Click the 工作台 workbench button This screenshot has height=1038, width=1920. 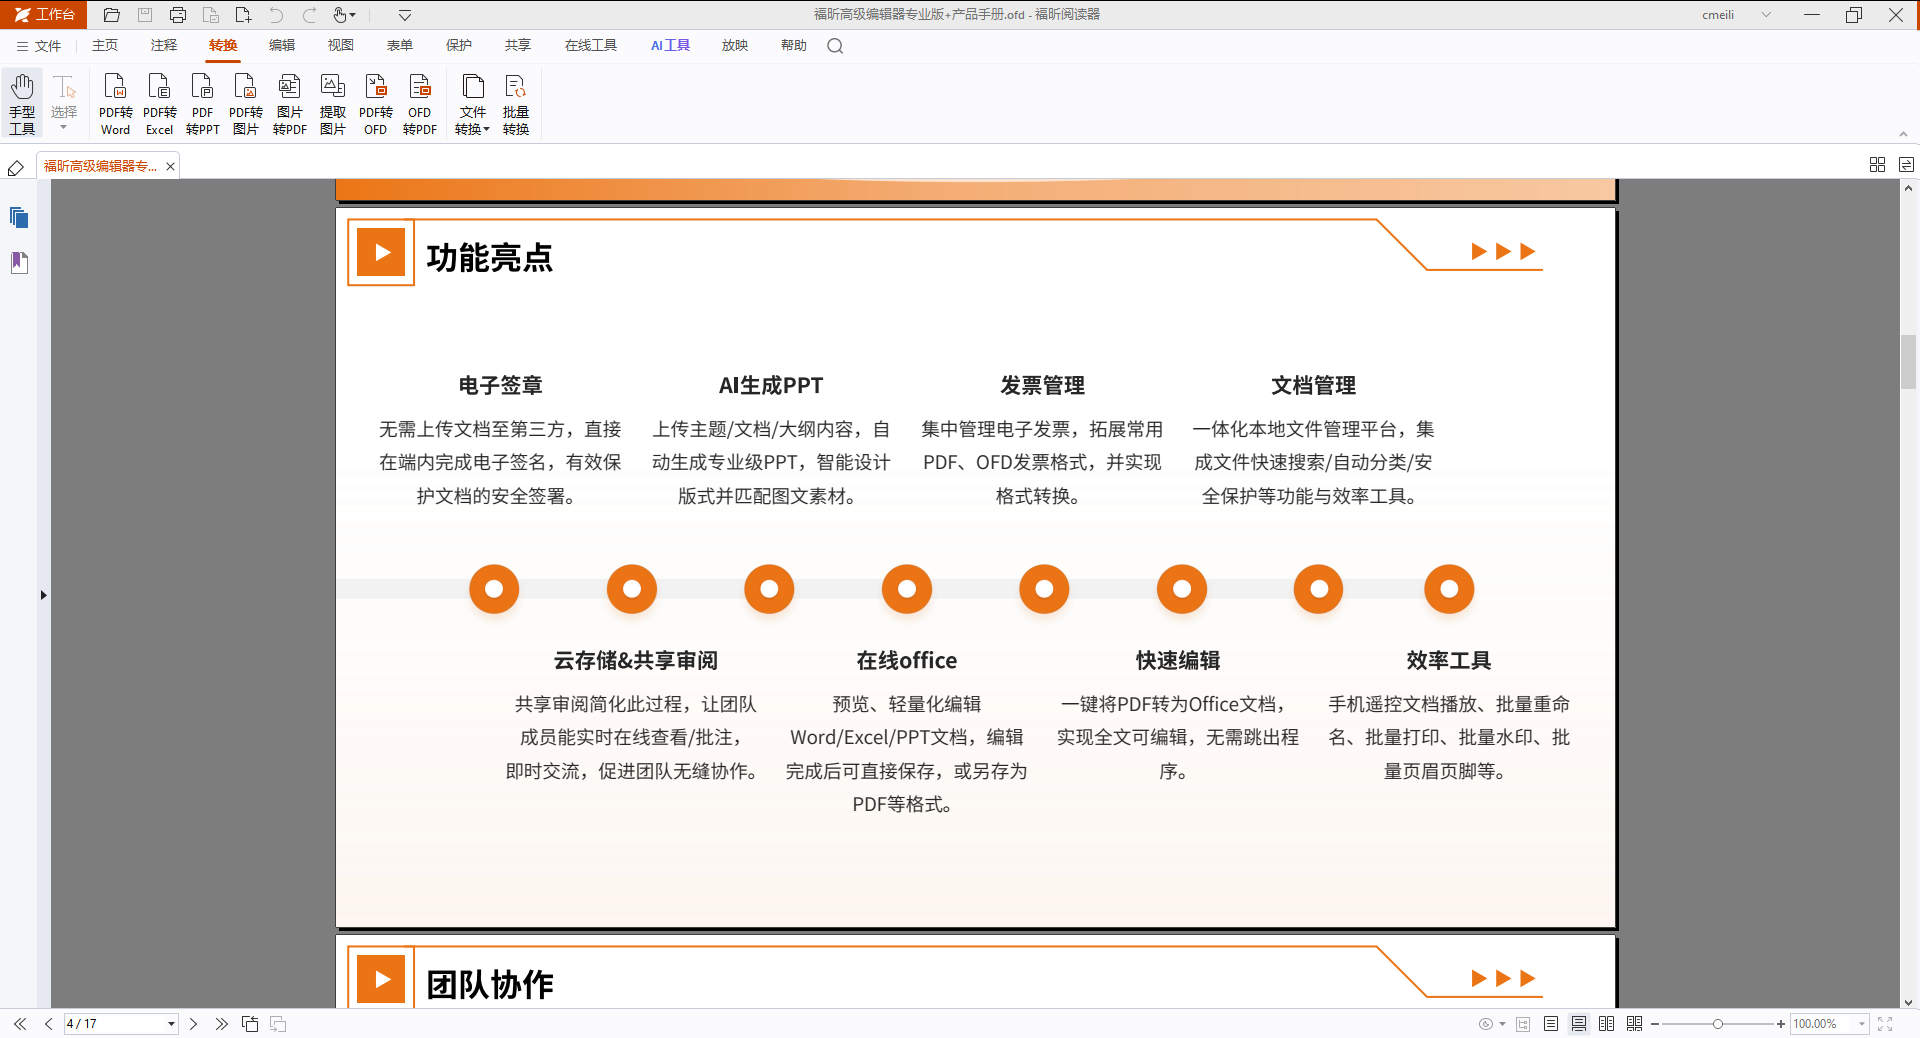click(x=44, y=15)
